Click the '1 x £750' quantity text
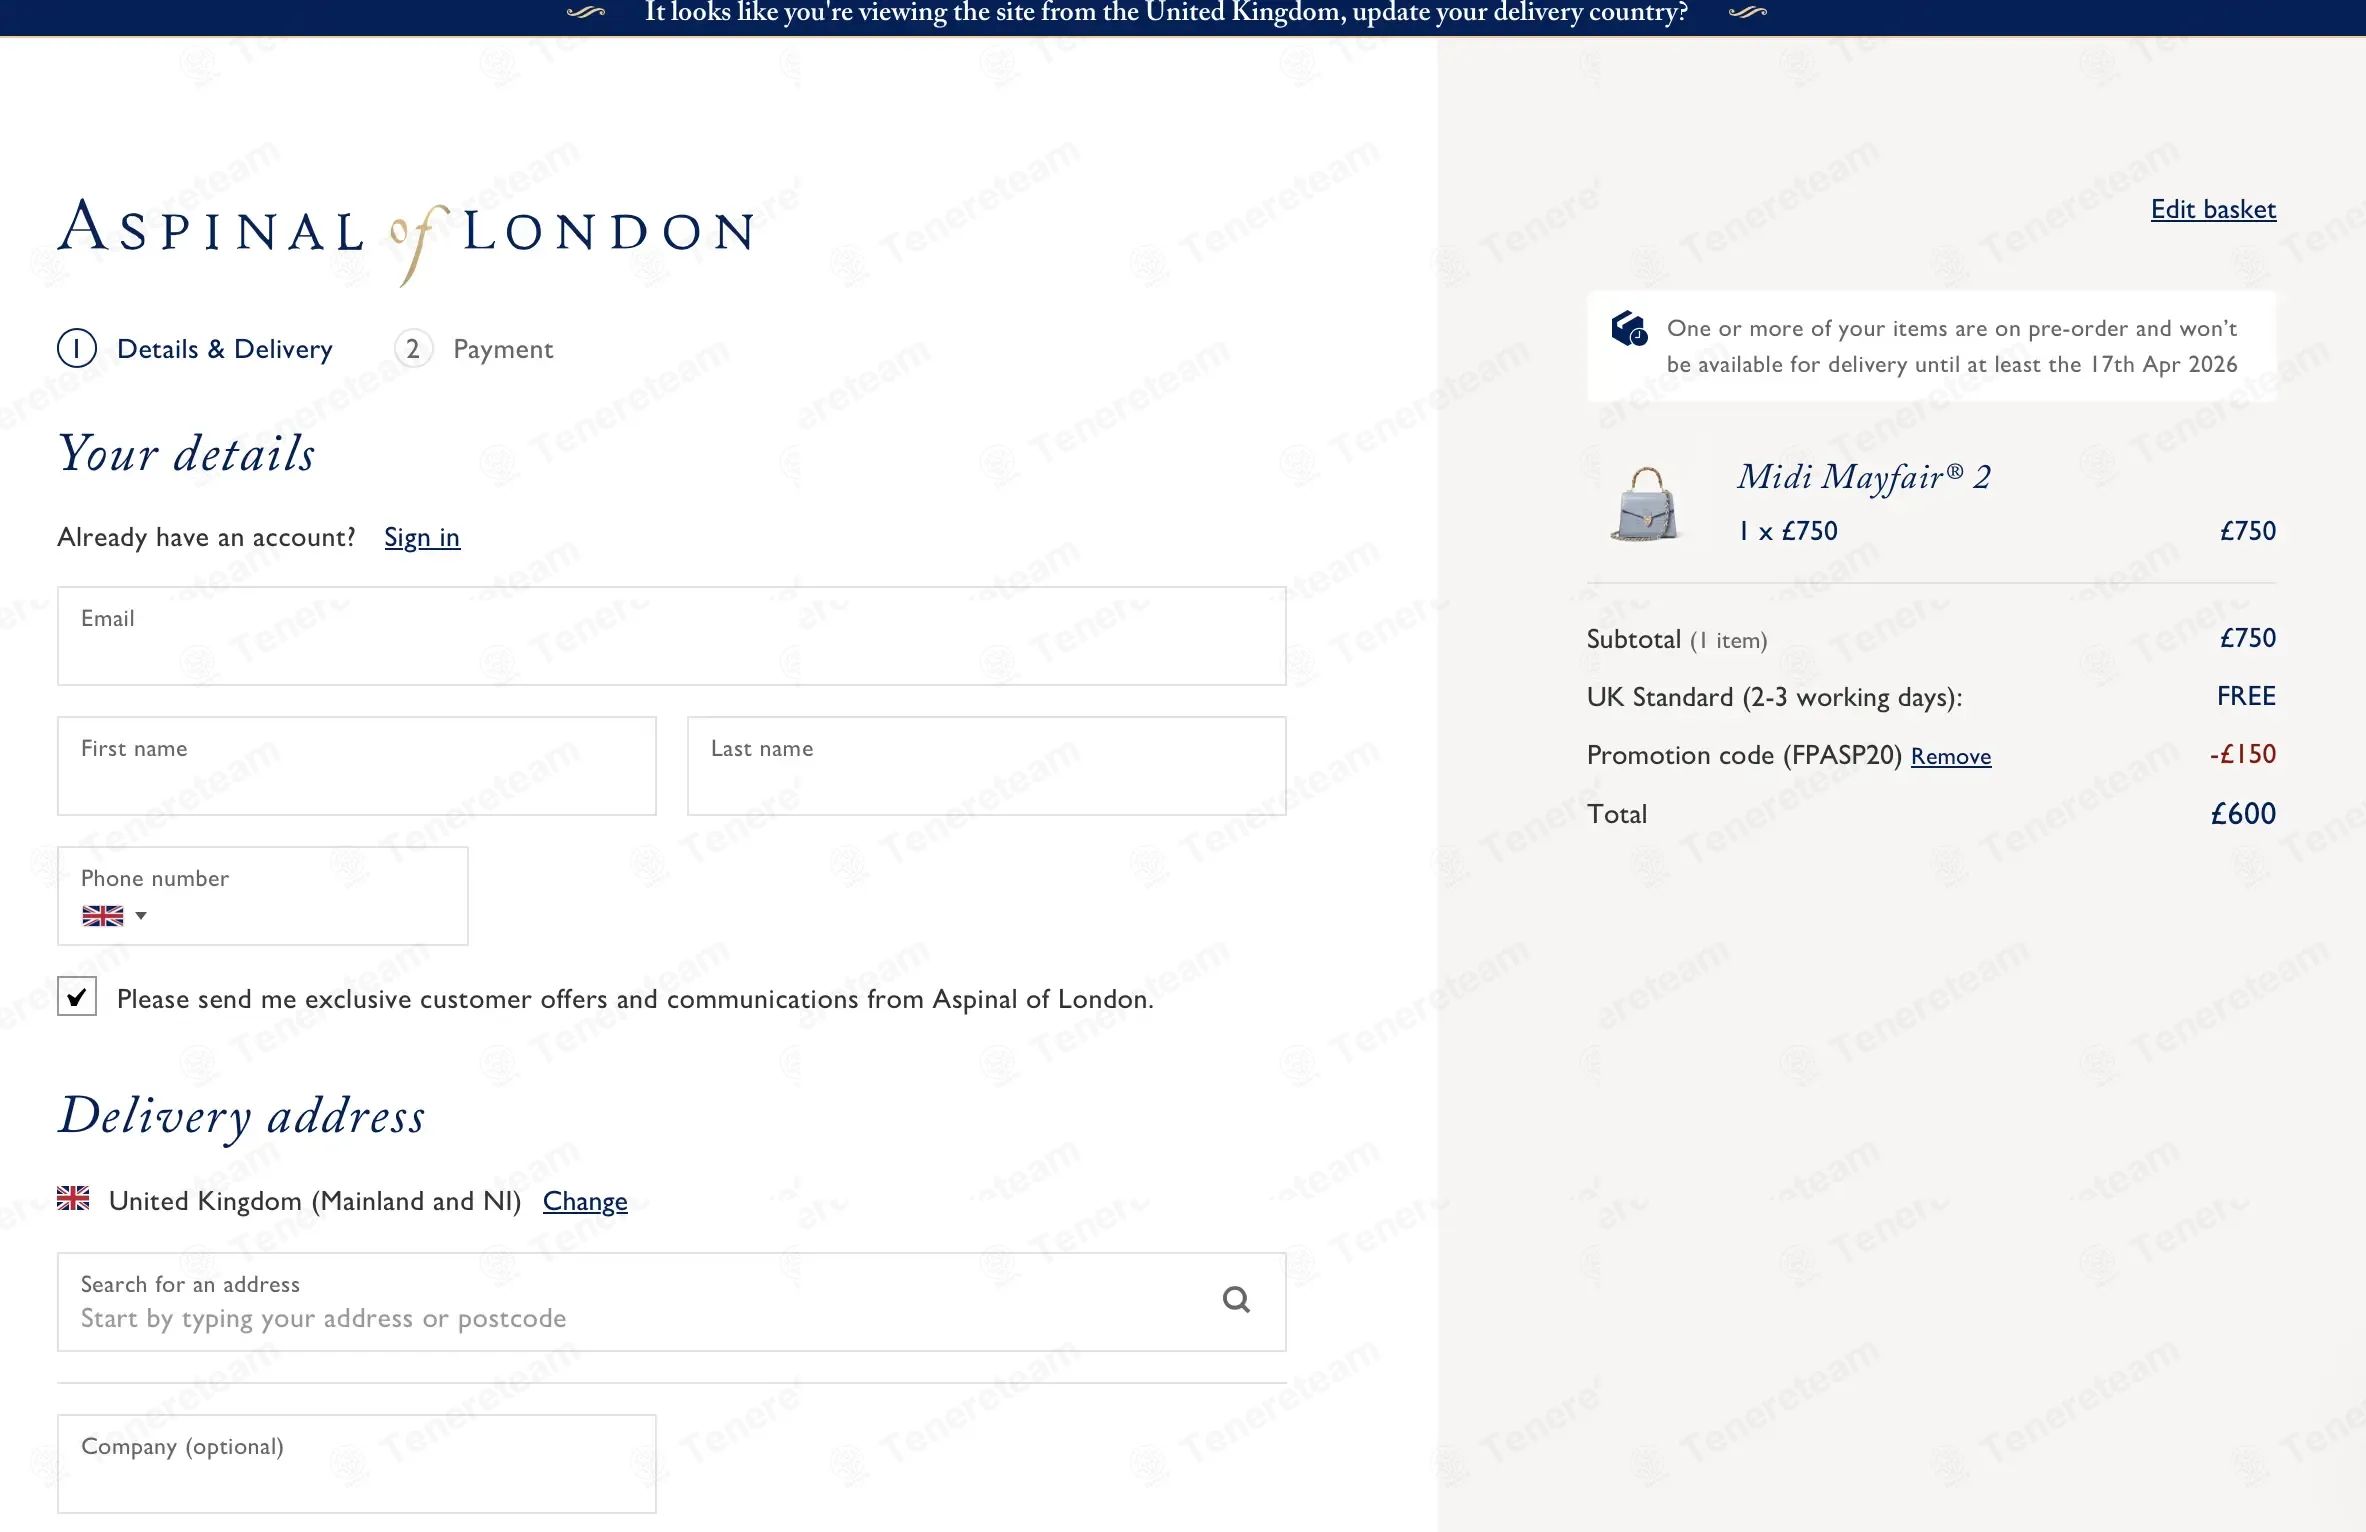 pos(1788,531)
